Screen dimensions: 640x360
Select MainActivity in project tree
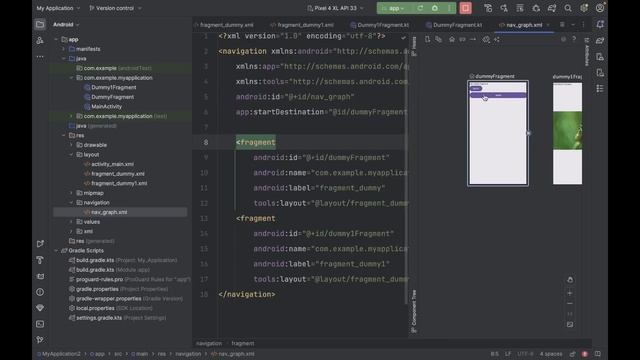click(107, 107)
